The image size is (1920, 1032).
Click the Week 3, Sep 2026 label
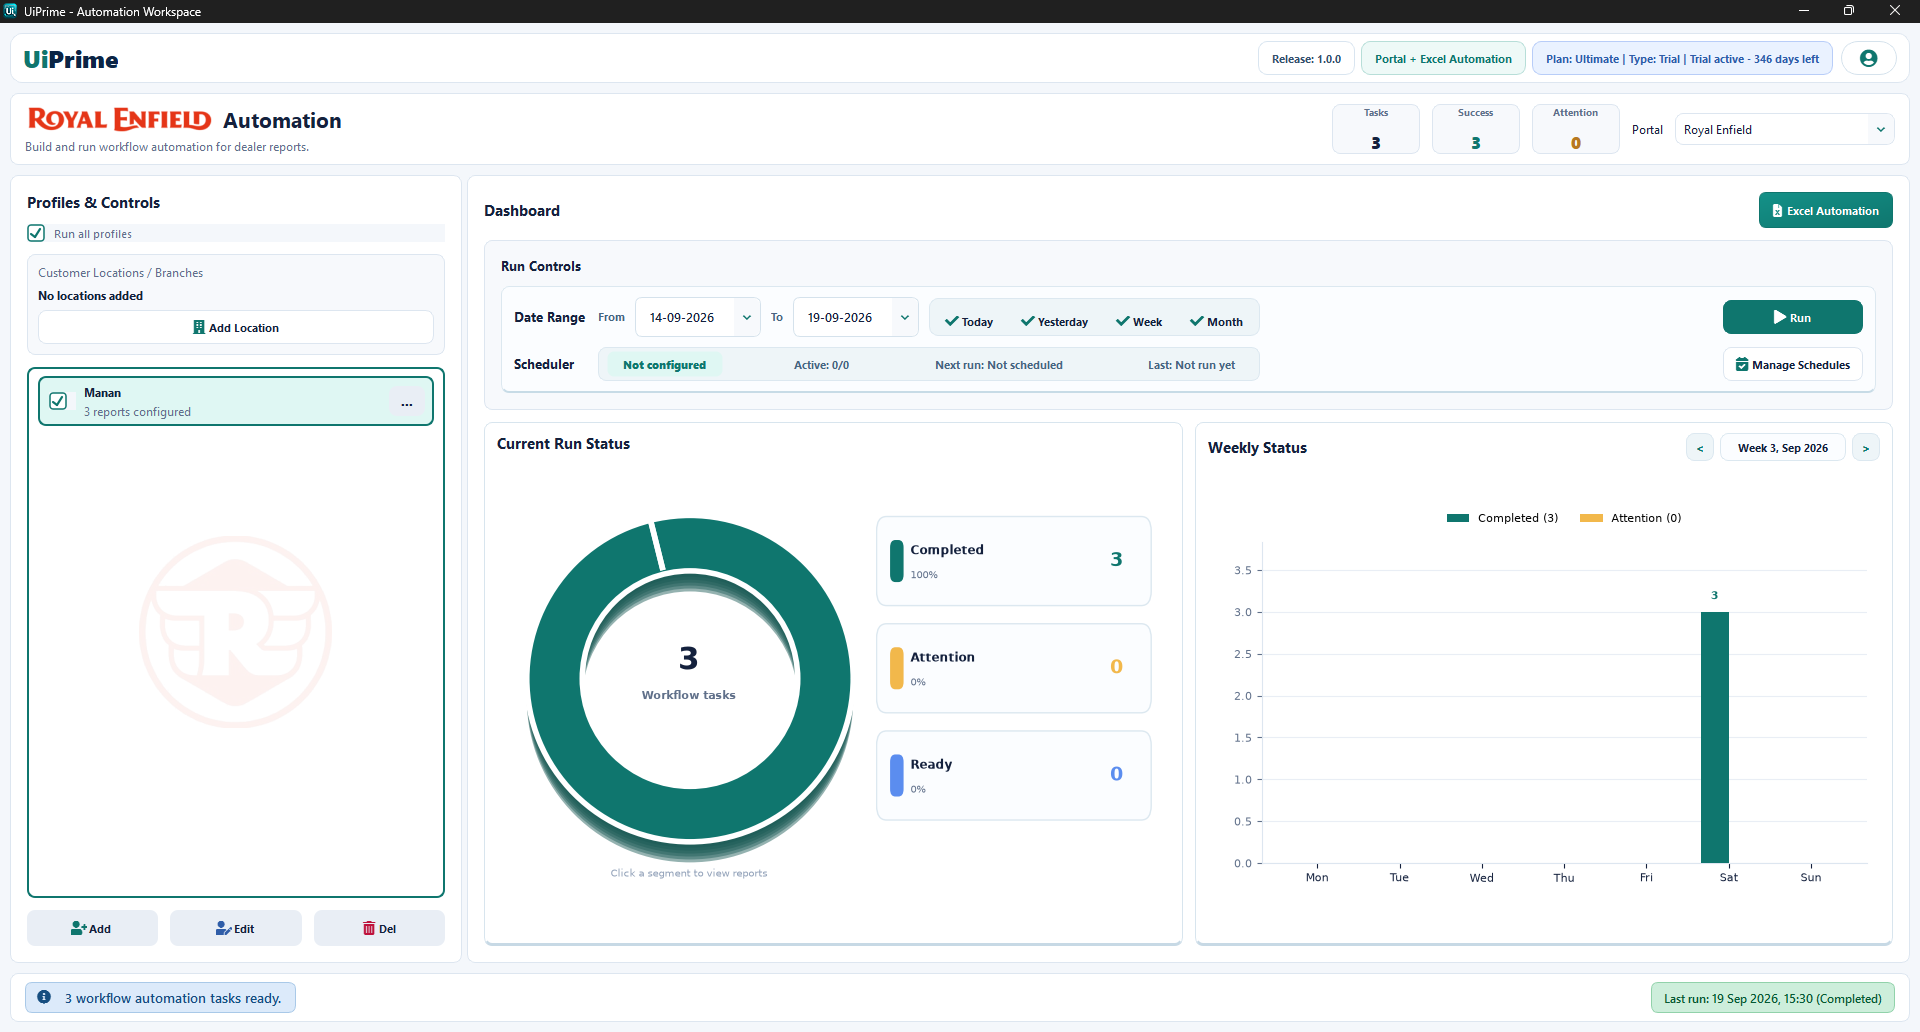tap(1783, 448)
